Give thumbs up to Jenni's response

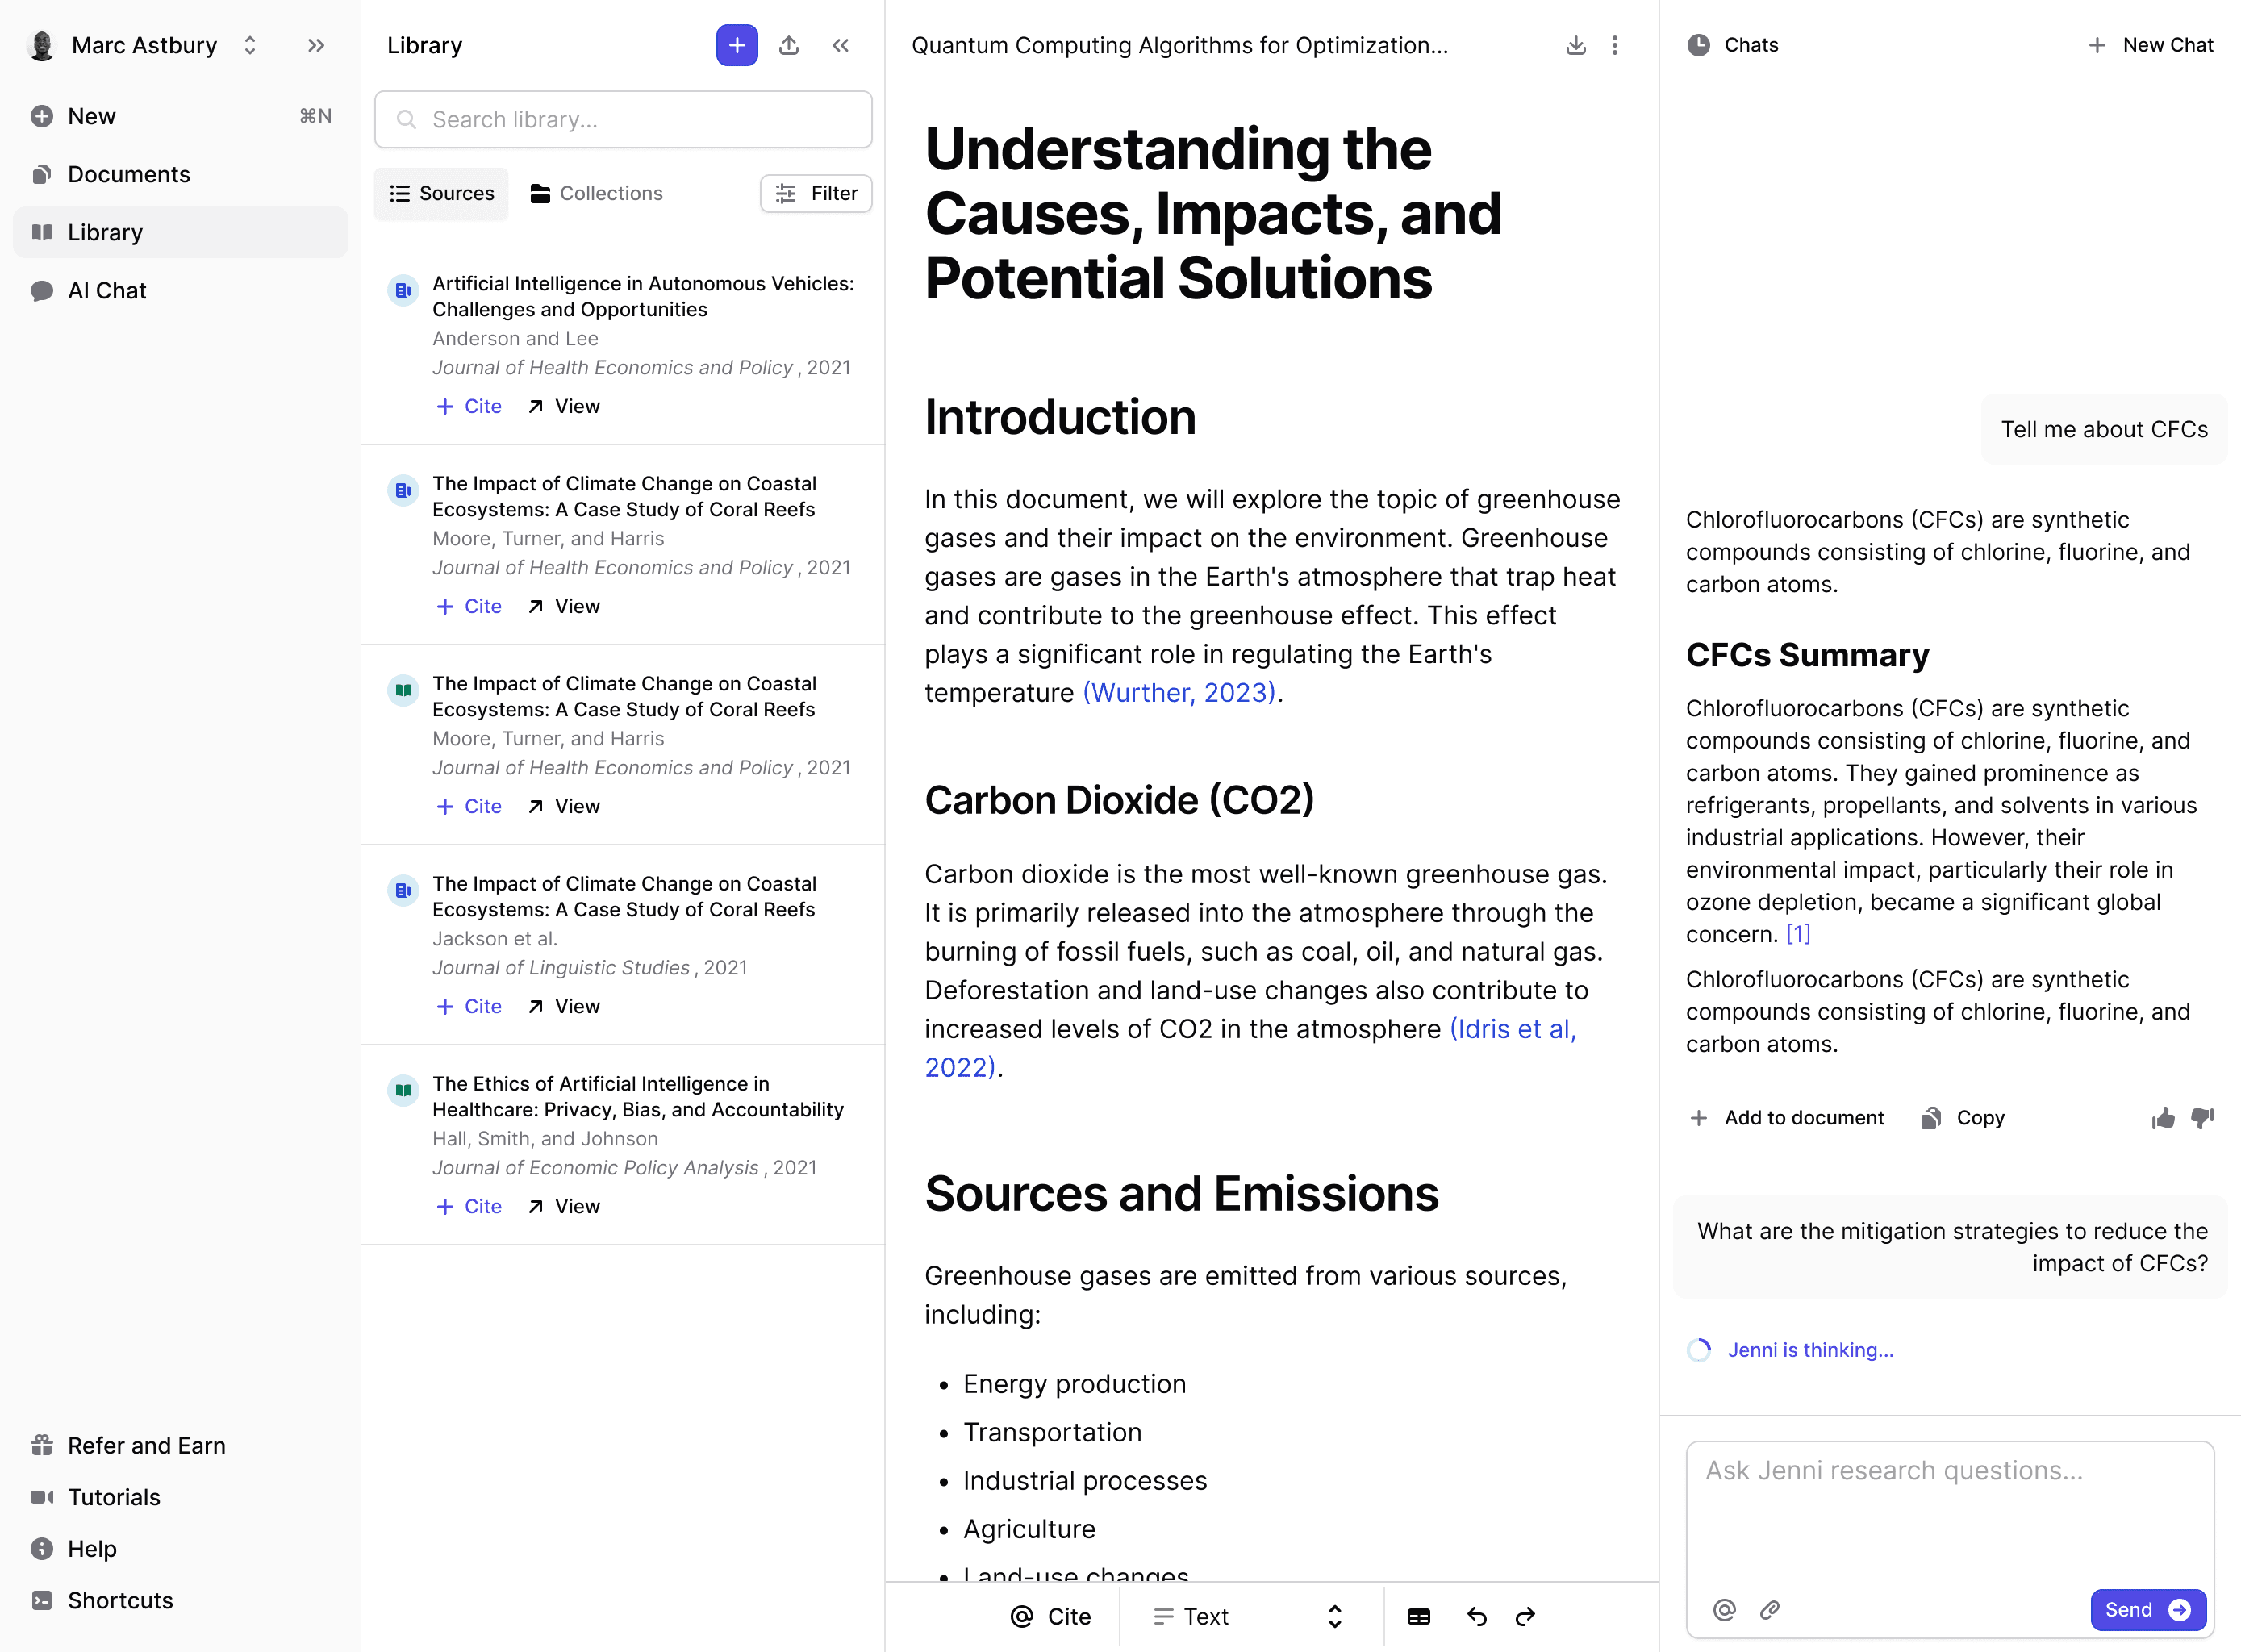click(x=2163, y=1118)
